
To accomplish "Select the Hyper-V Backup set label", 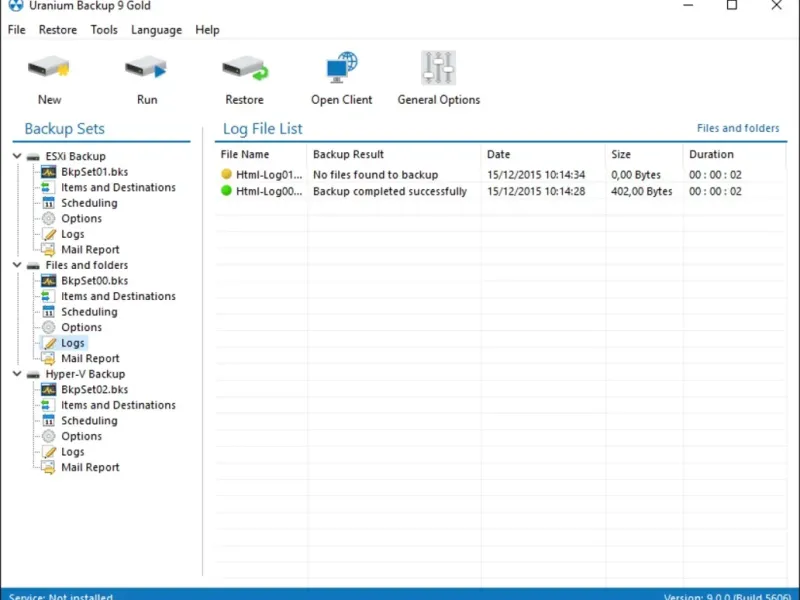I will (x=85, y=374).
